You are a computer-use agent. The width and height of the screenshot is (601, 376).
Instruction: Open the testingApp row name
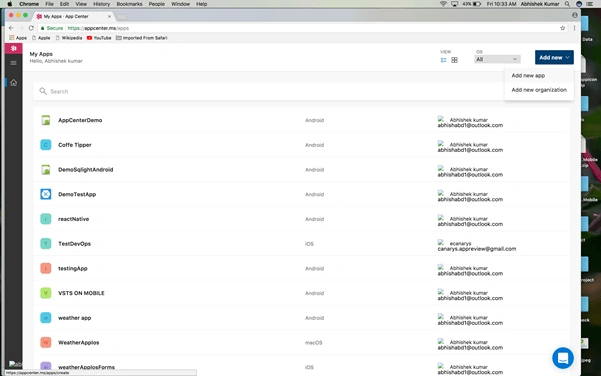[x=73, y=268]
